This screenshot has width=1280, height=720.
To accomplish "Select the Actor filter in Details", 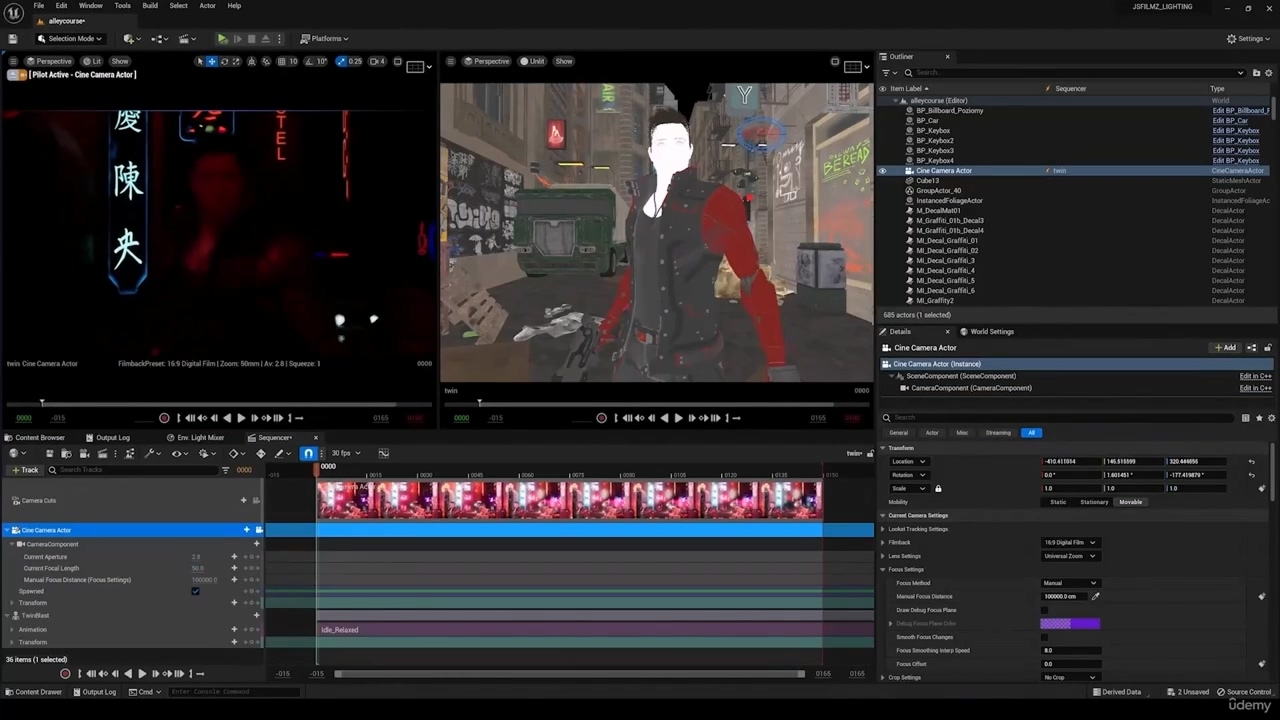I will pyautogui.click(x=932, y=433).
